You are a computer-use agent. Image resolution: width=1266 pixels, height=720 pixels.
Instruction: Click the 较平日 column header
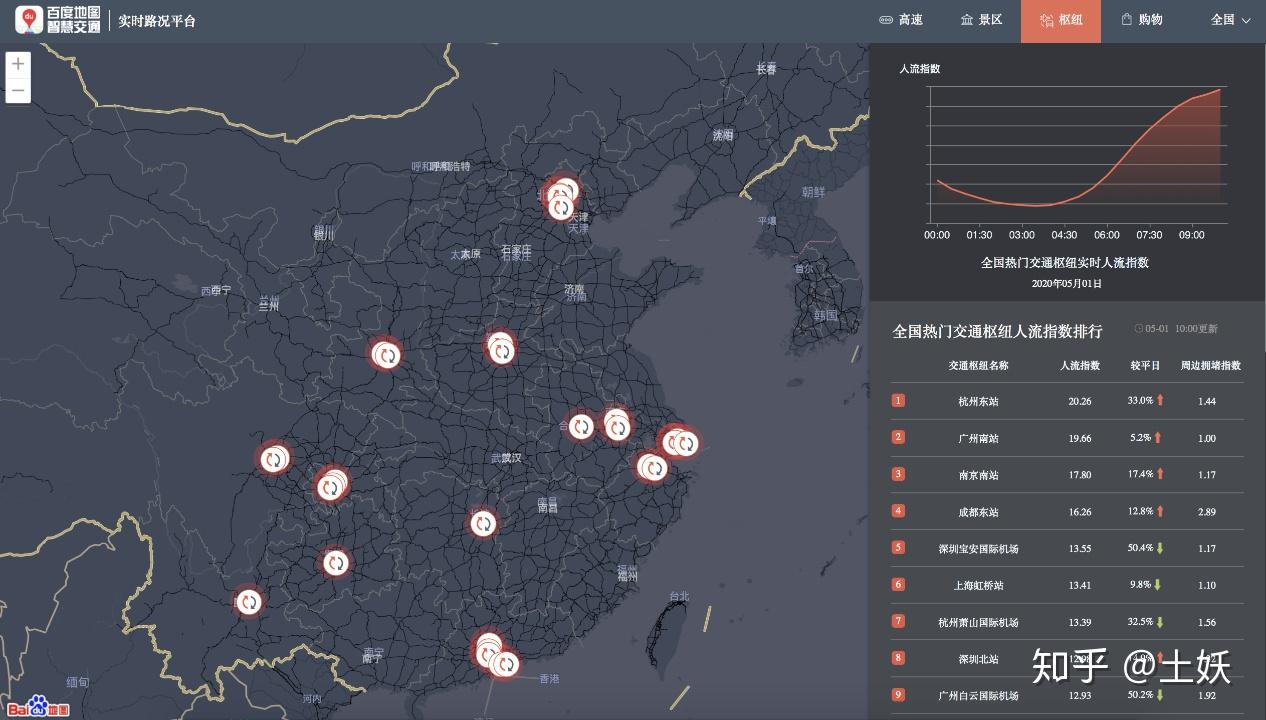1145,366
